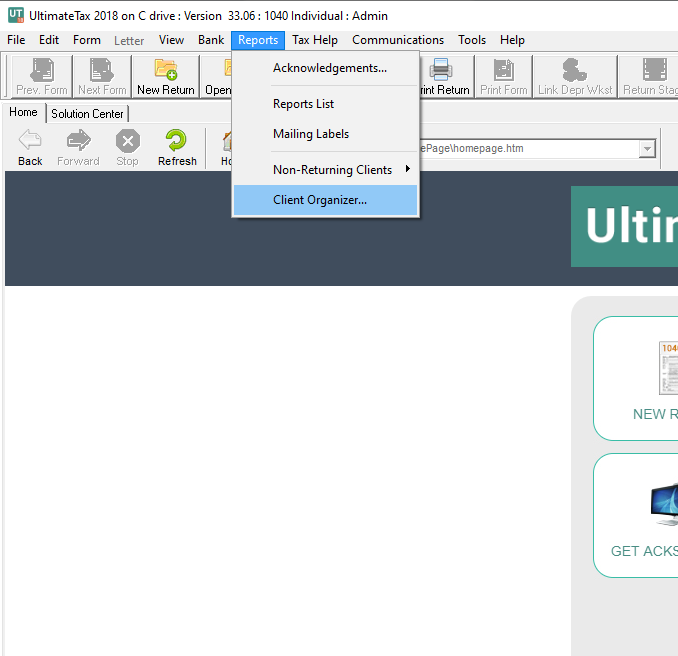Screen dimensions: 678x656
Task: Click the New Return card form icon
Action: 668,368
